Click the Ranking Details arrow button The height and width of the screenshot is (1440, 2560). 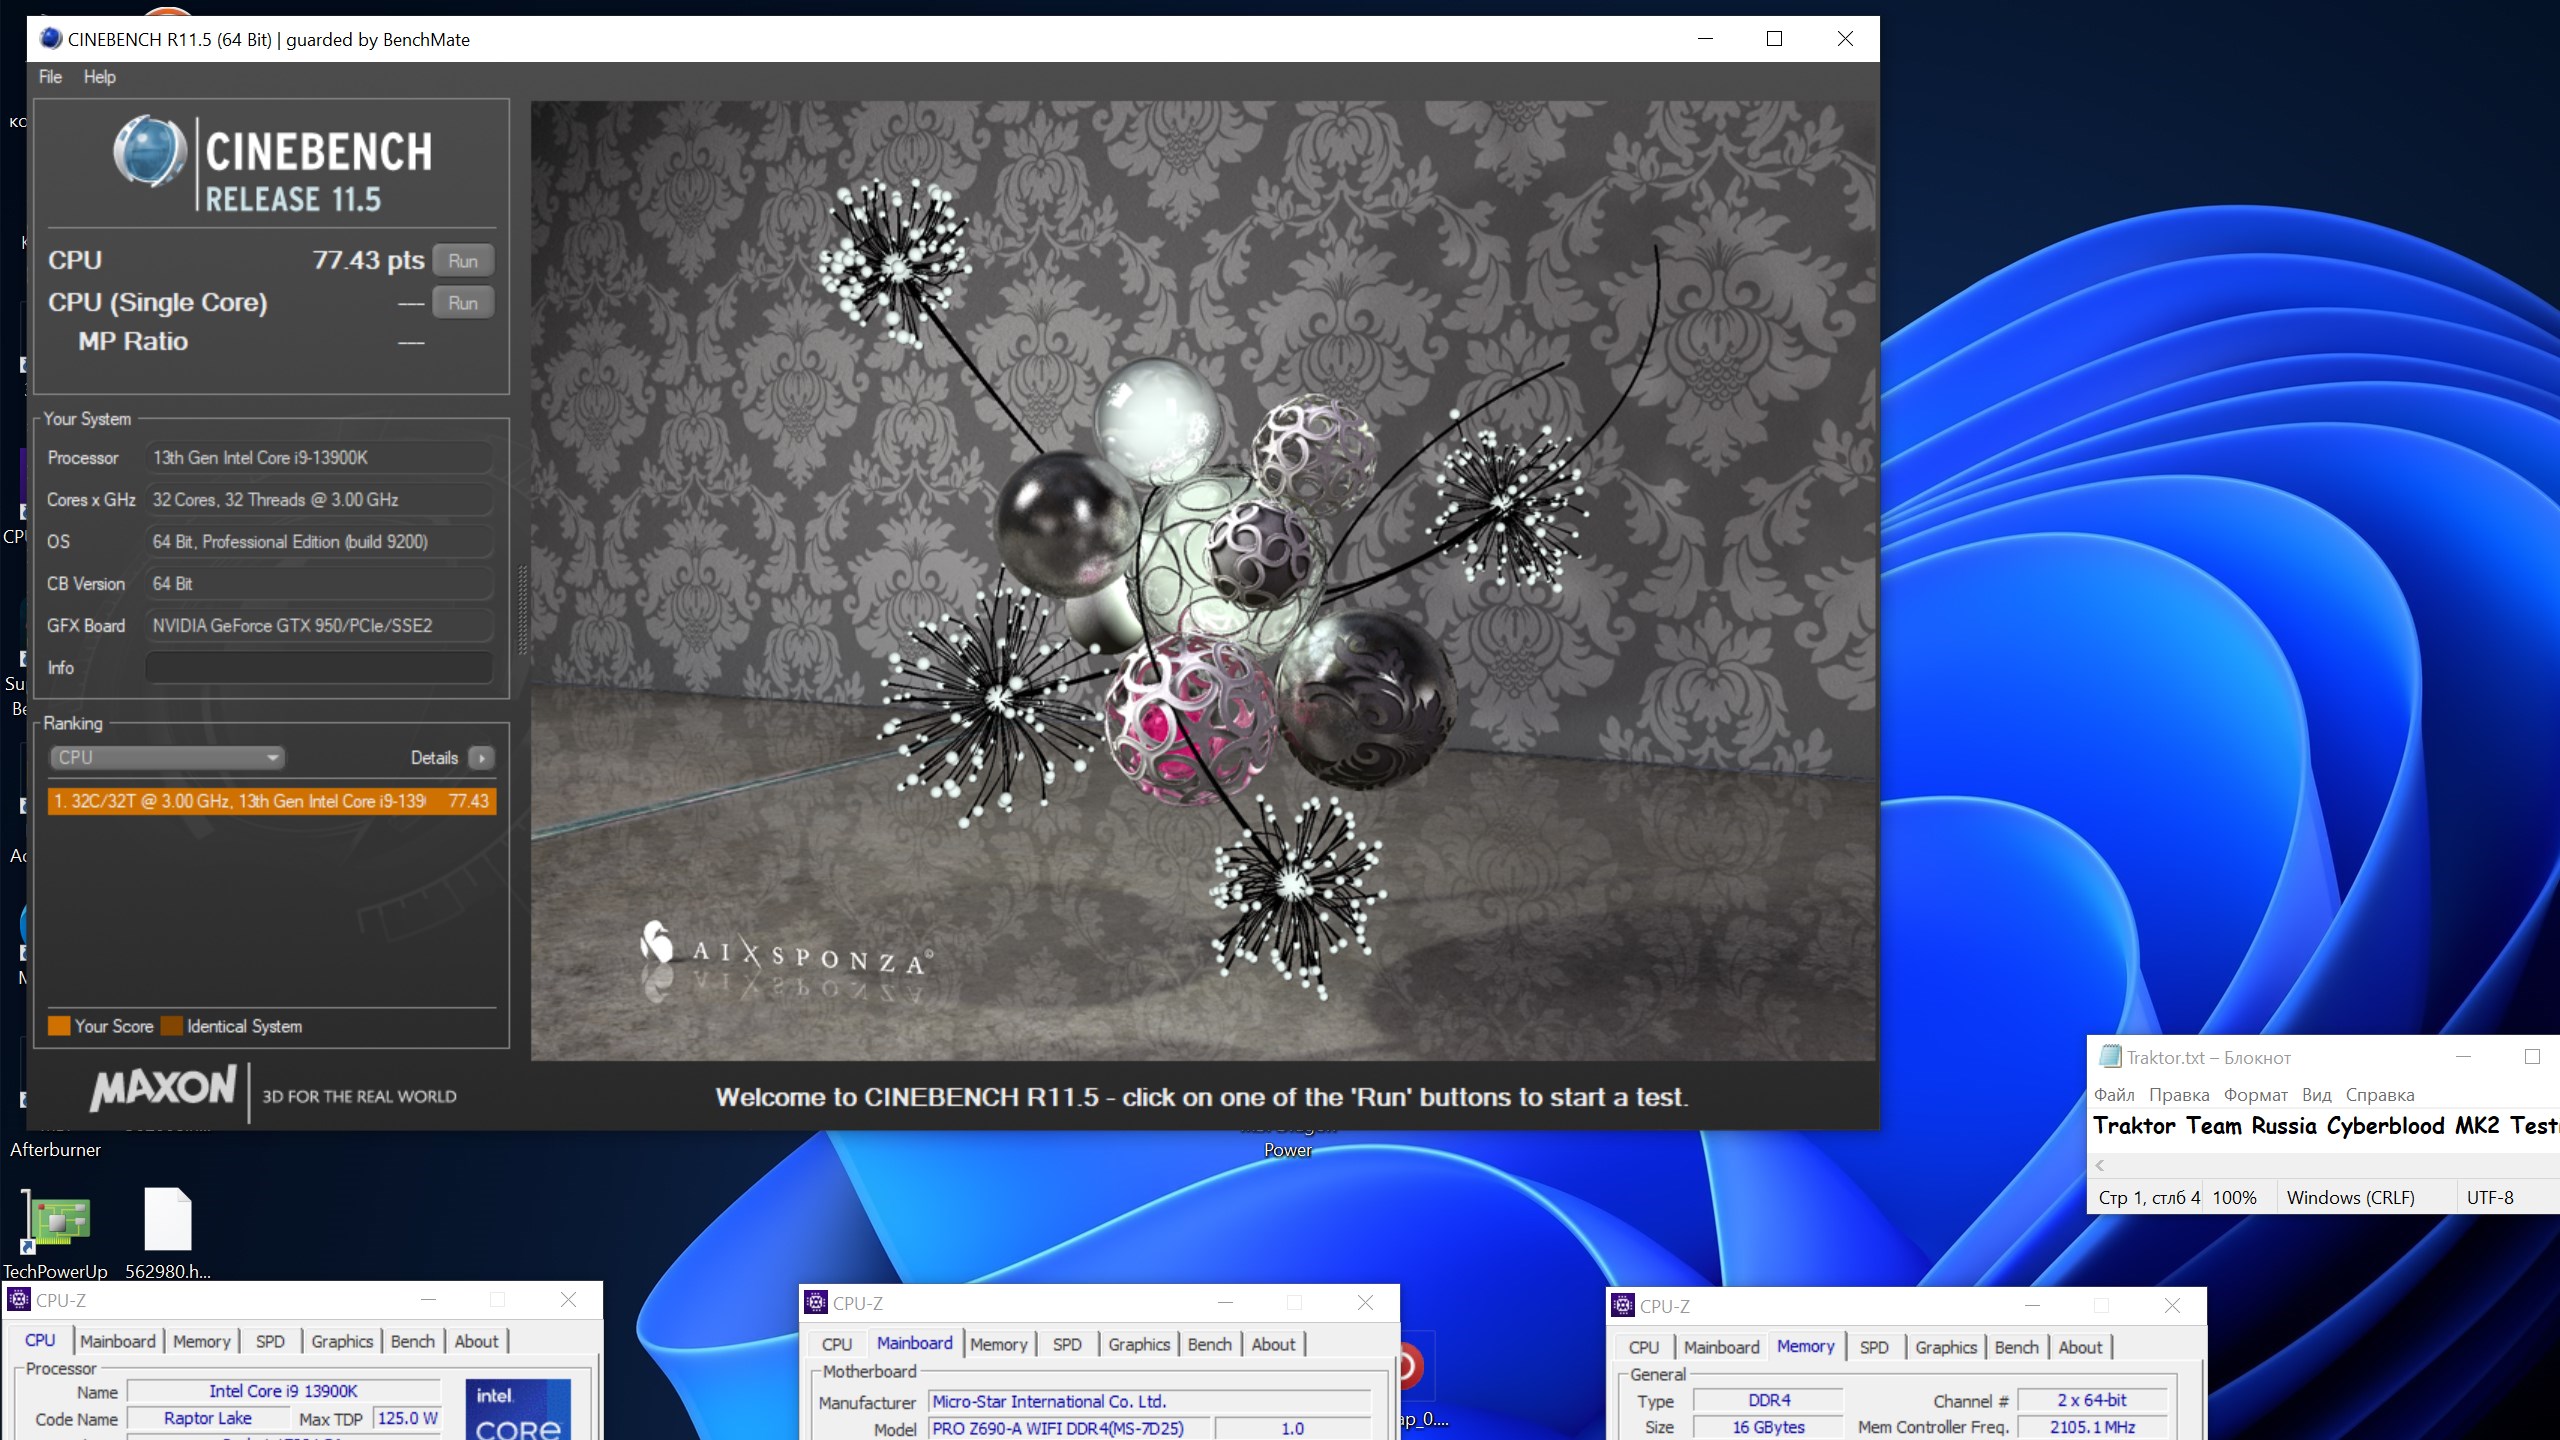pyautogui.click(x=481, y=758)
